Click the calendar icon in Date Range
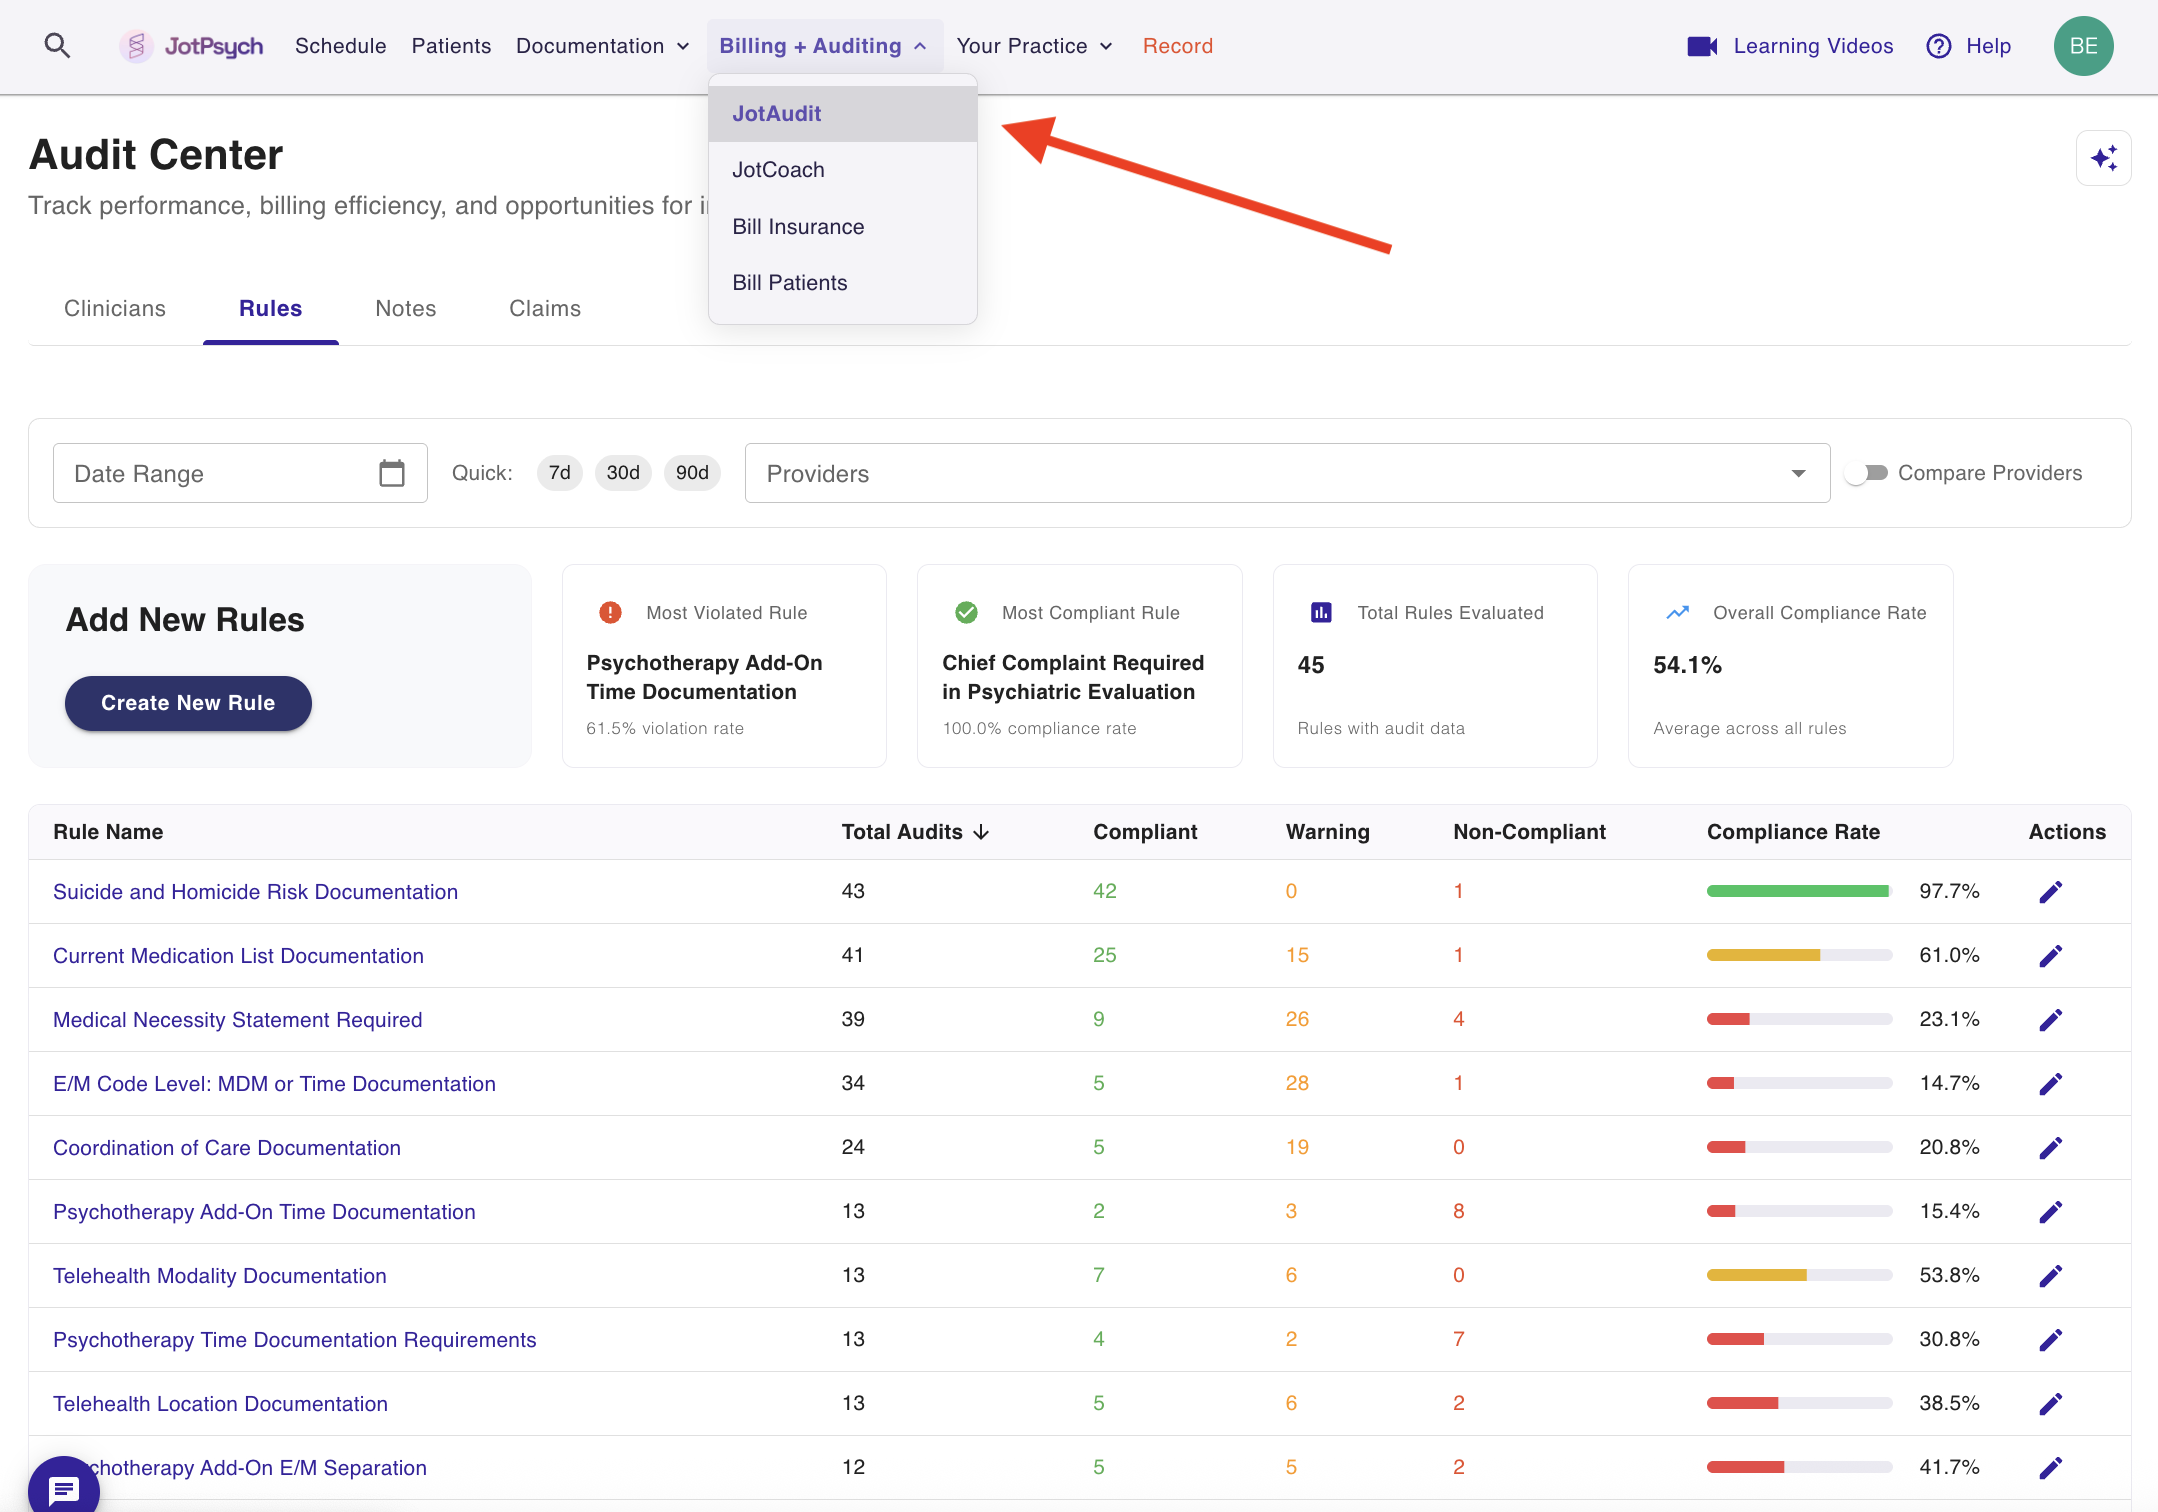Viewport: 2158px width, 1512px height. point(391,473)
